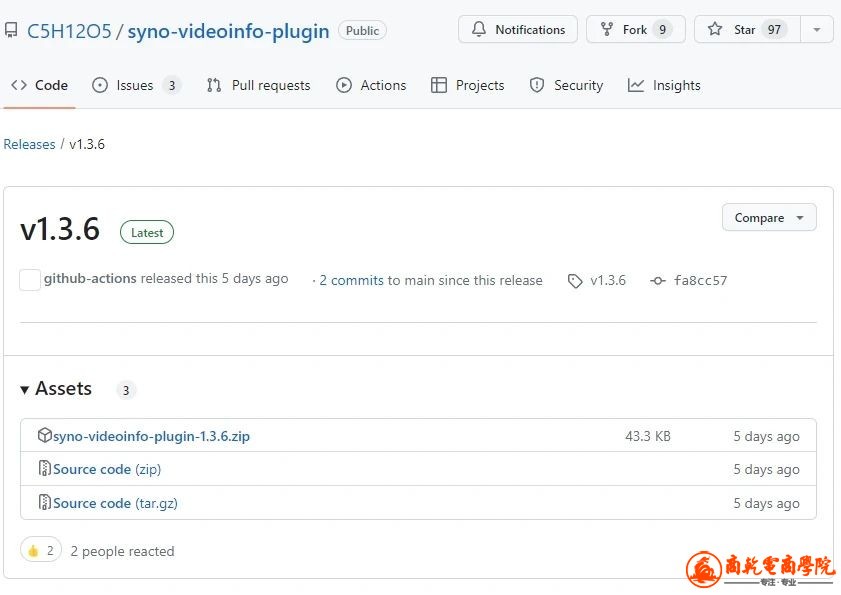
Task: Click the Star outline icon
Action: (x=714, y=29)
